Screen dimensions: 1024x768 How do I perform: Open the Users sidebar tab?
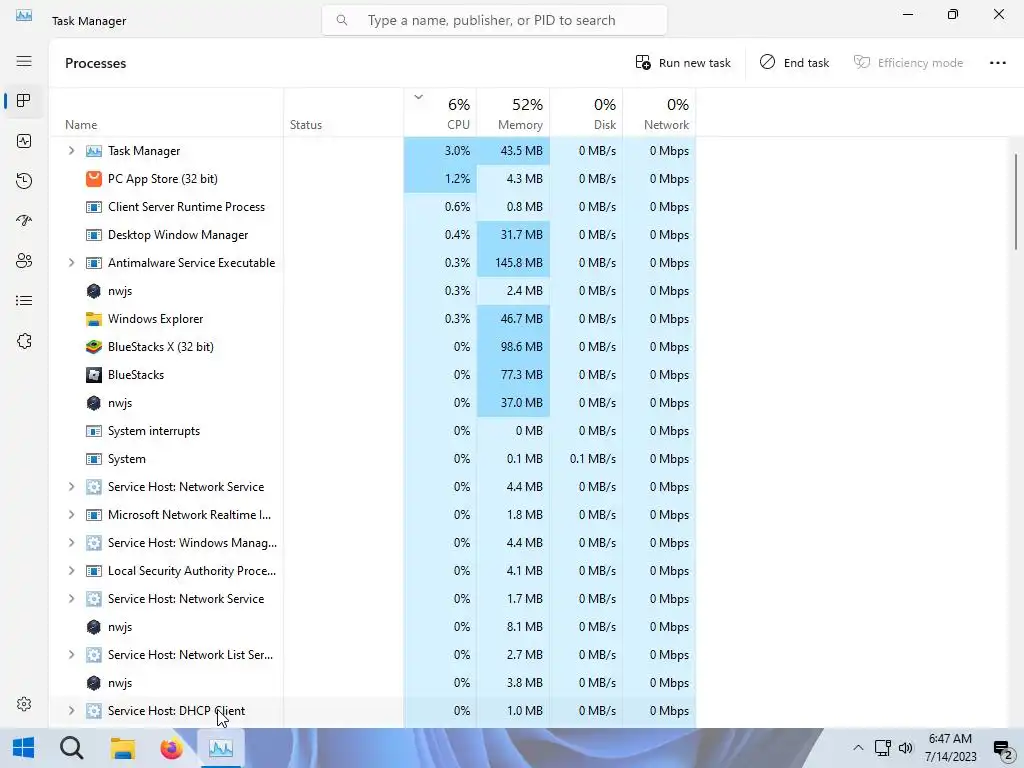pos(24,261)
